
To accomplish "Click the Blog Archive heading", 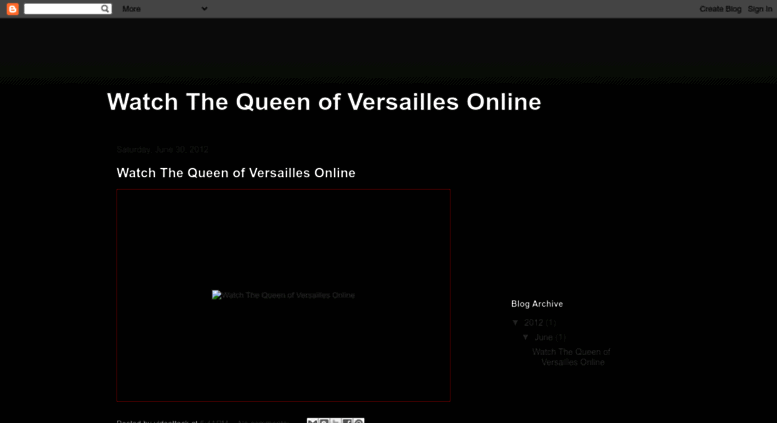I will coord(537,304).
